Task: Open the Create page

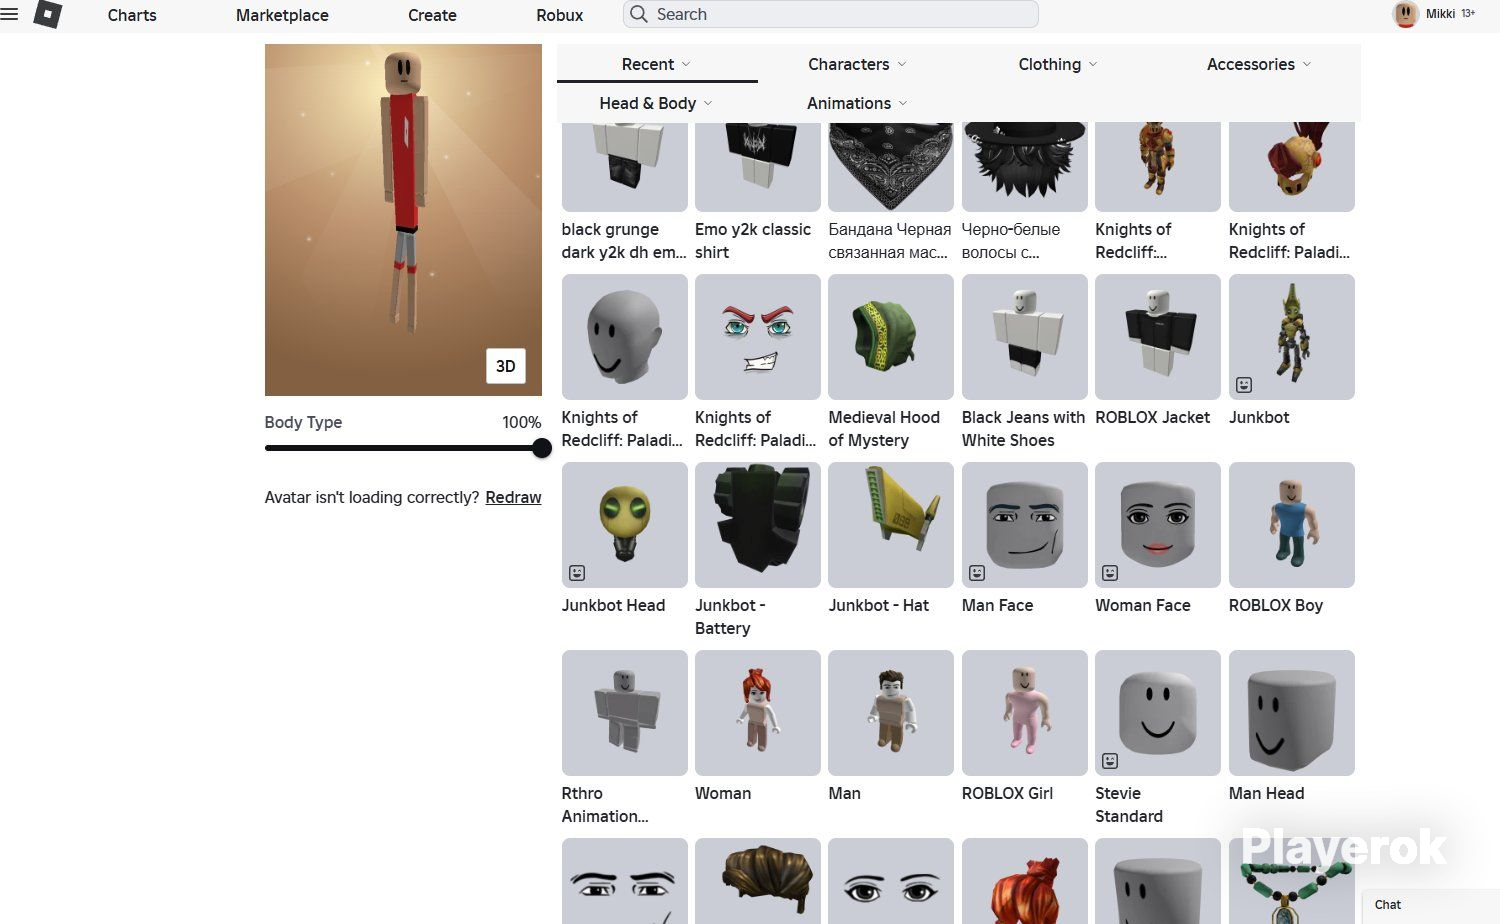Action: (432, 15)
